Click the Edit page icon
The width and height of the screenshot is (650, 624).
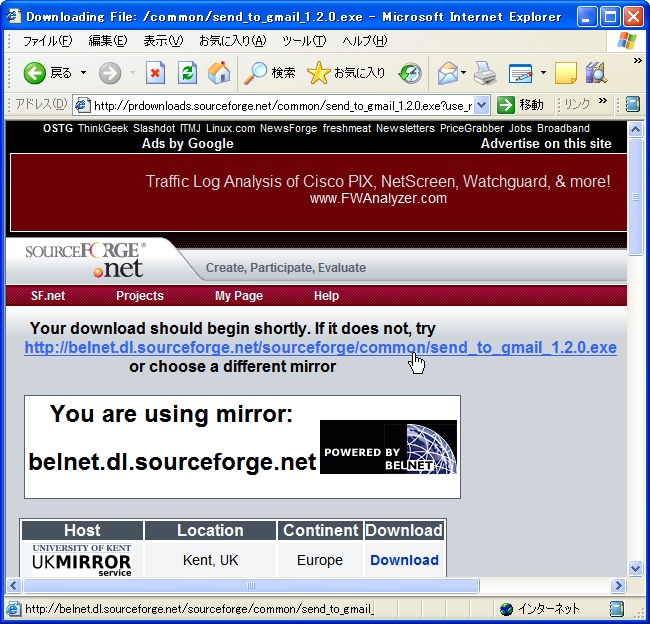tap(521, 73)
